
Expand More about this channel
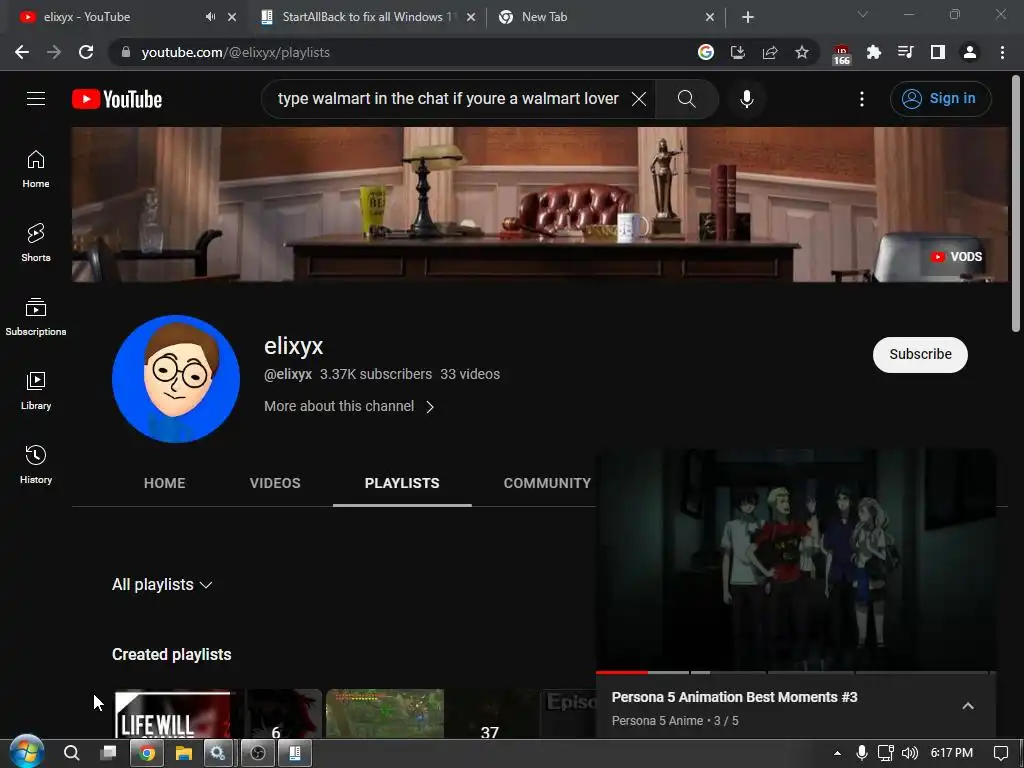tap(349, 406)
